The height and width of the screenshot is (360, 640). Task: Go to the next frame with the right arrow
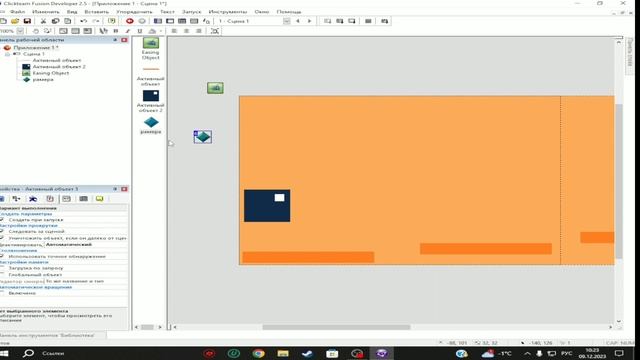click(x=309, y=21)
